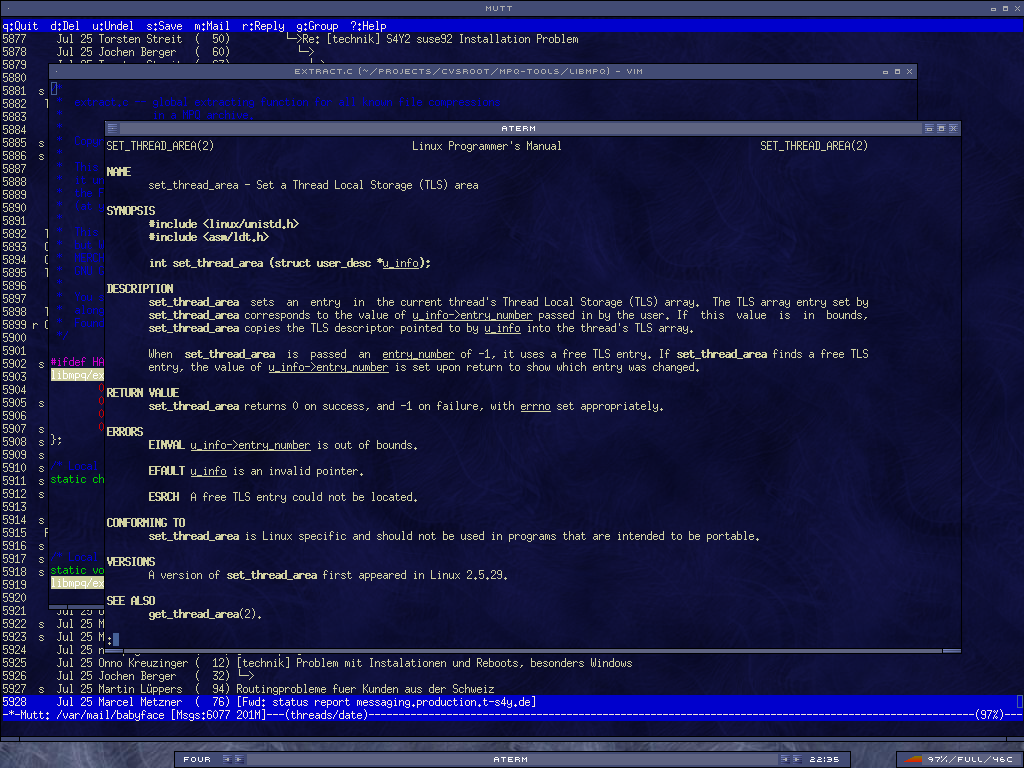Select Jochen Berger message with 60 lines
Image resolution: width=1024 pixels, height=768 pixels.
click(x=512, y=52)
